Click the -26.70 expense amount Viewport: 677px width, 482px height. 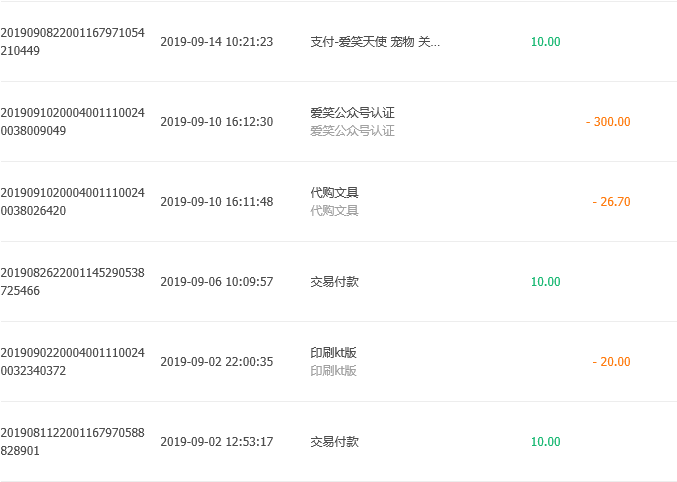(x=611, y=201)
